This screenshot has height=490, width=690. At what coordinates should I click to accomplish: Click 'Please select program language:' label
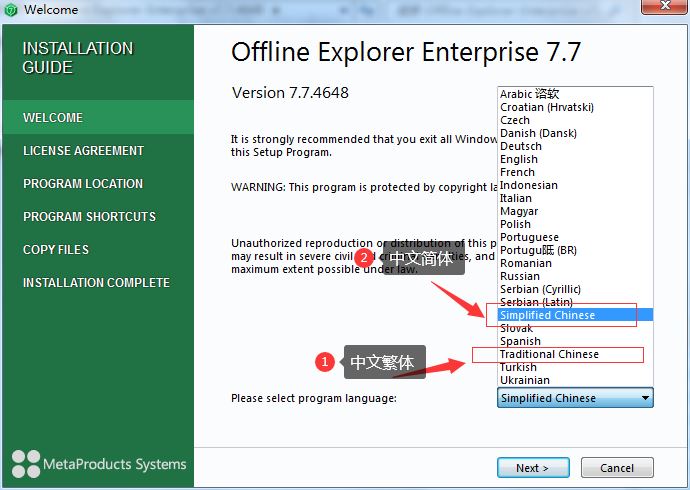(x=314, y=398)
